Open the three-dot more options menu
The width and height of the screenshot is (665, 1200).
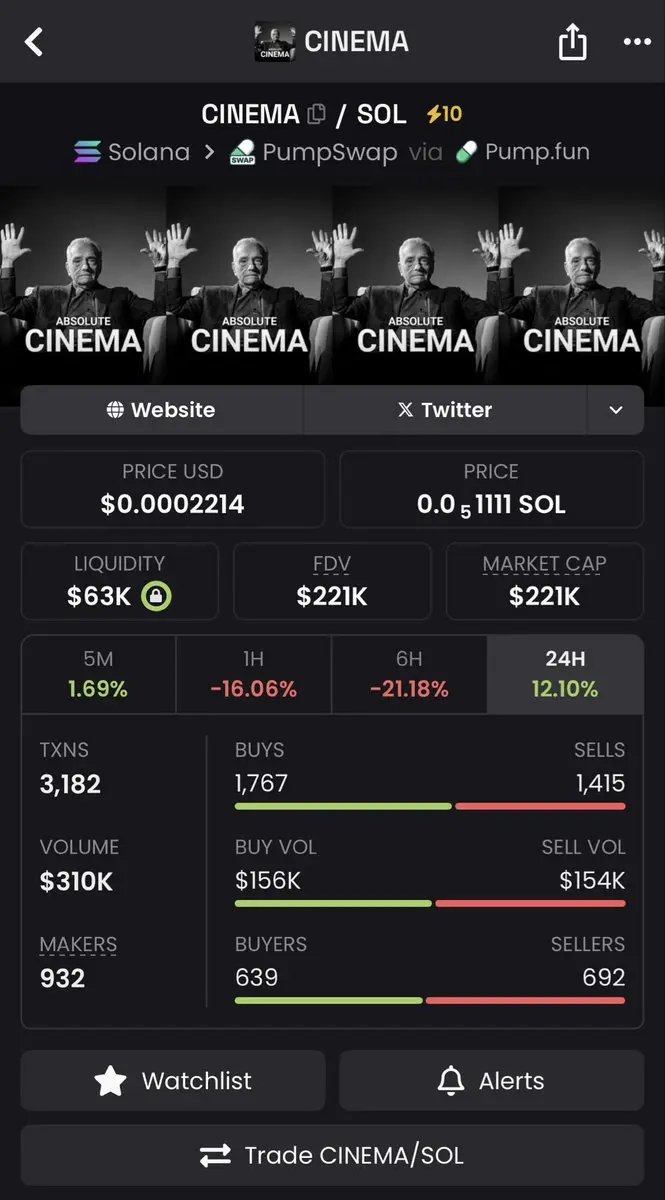coord(637,42)
